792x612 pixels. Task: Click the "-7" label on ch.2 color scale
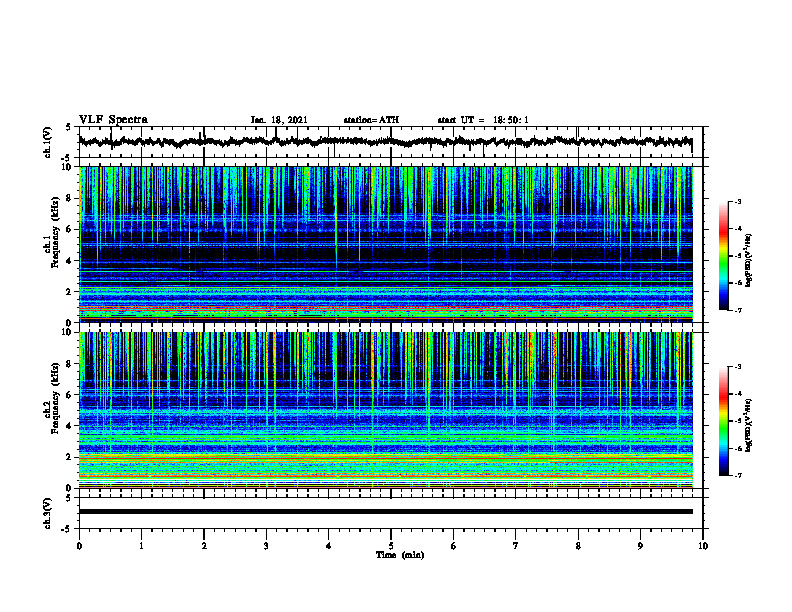point(737,475)
